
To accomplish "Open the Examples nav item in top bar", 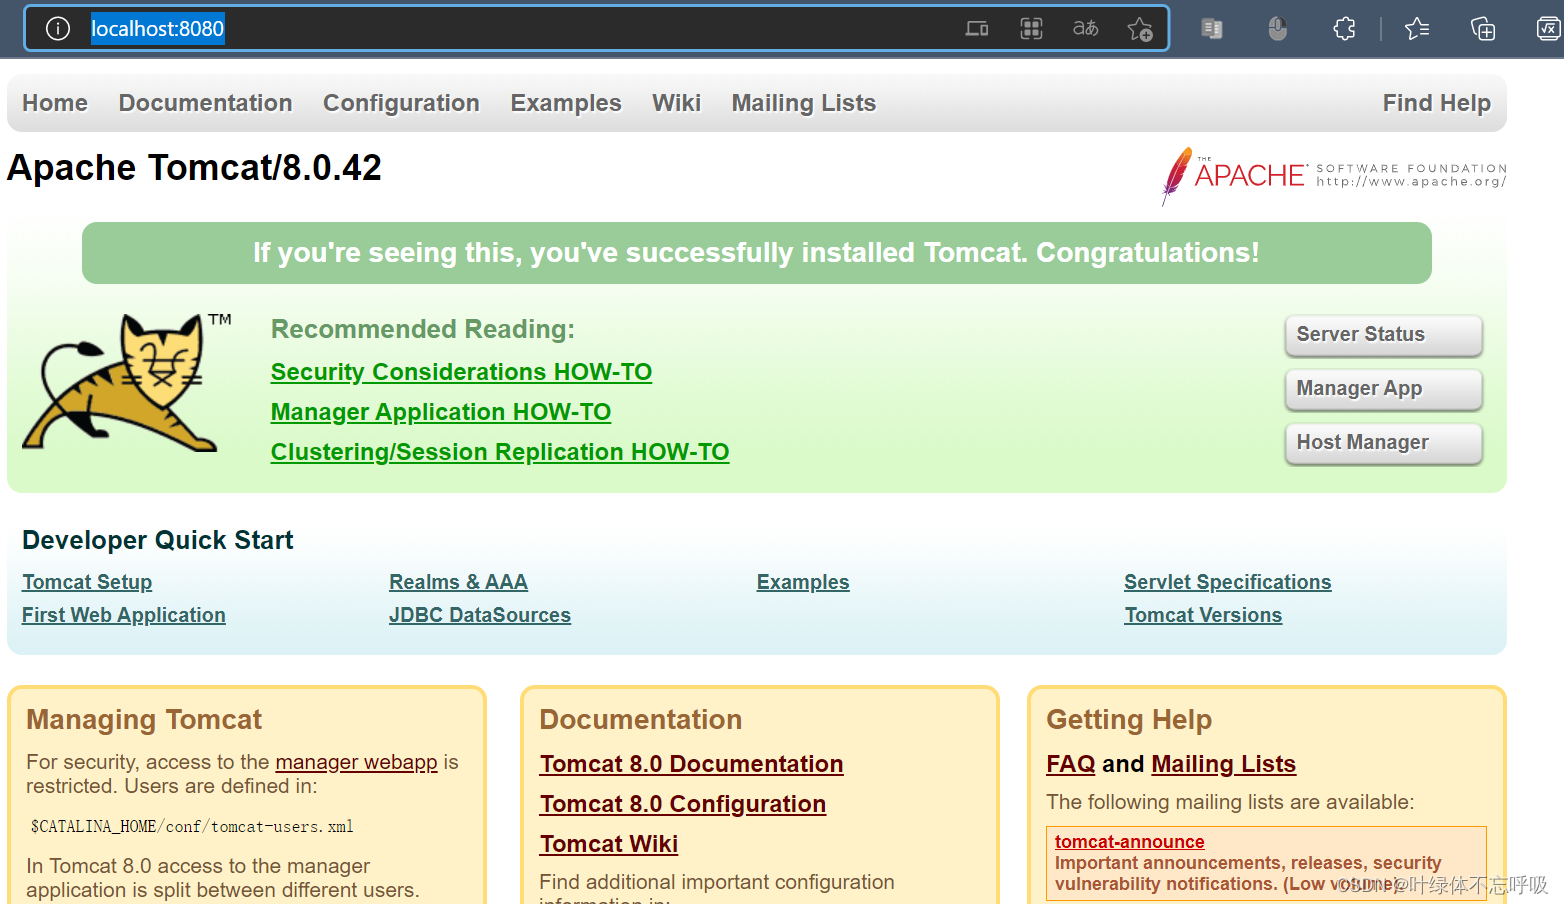I will tap(566, 103).
